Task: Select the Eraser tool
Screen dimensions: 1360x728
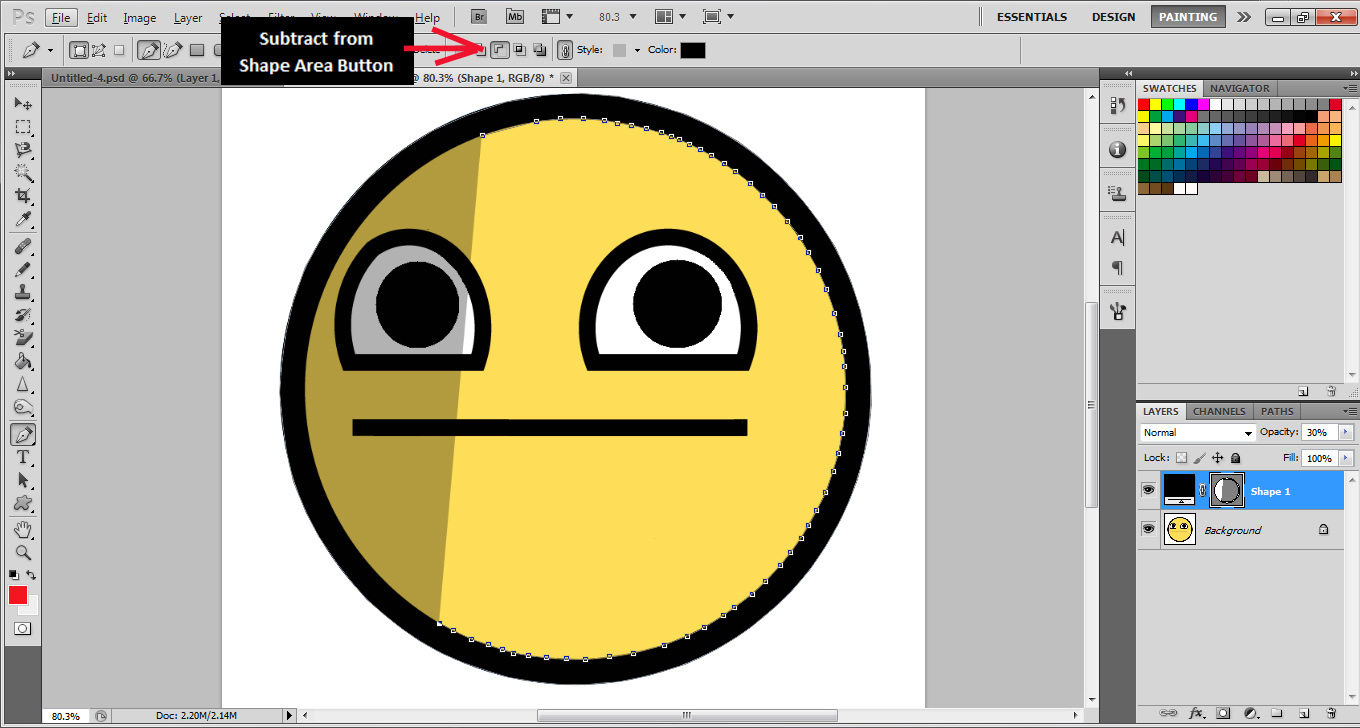Action: coord(22,339)
